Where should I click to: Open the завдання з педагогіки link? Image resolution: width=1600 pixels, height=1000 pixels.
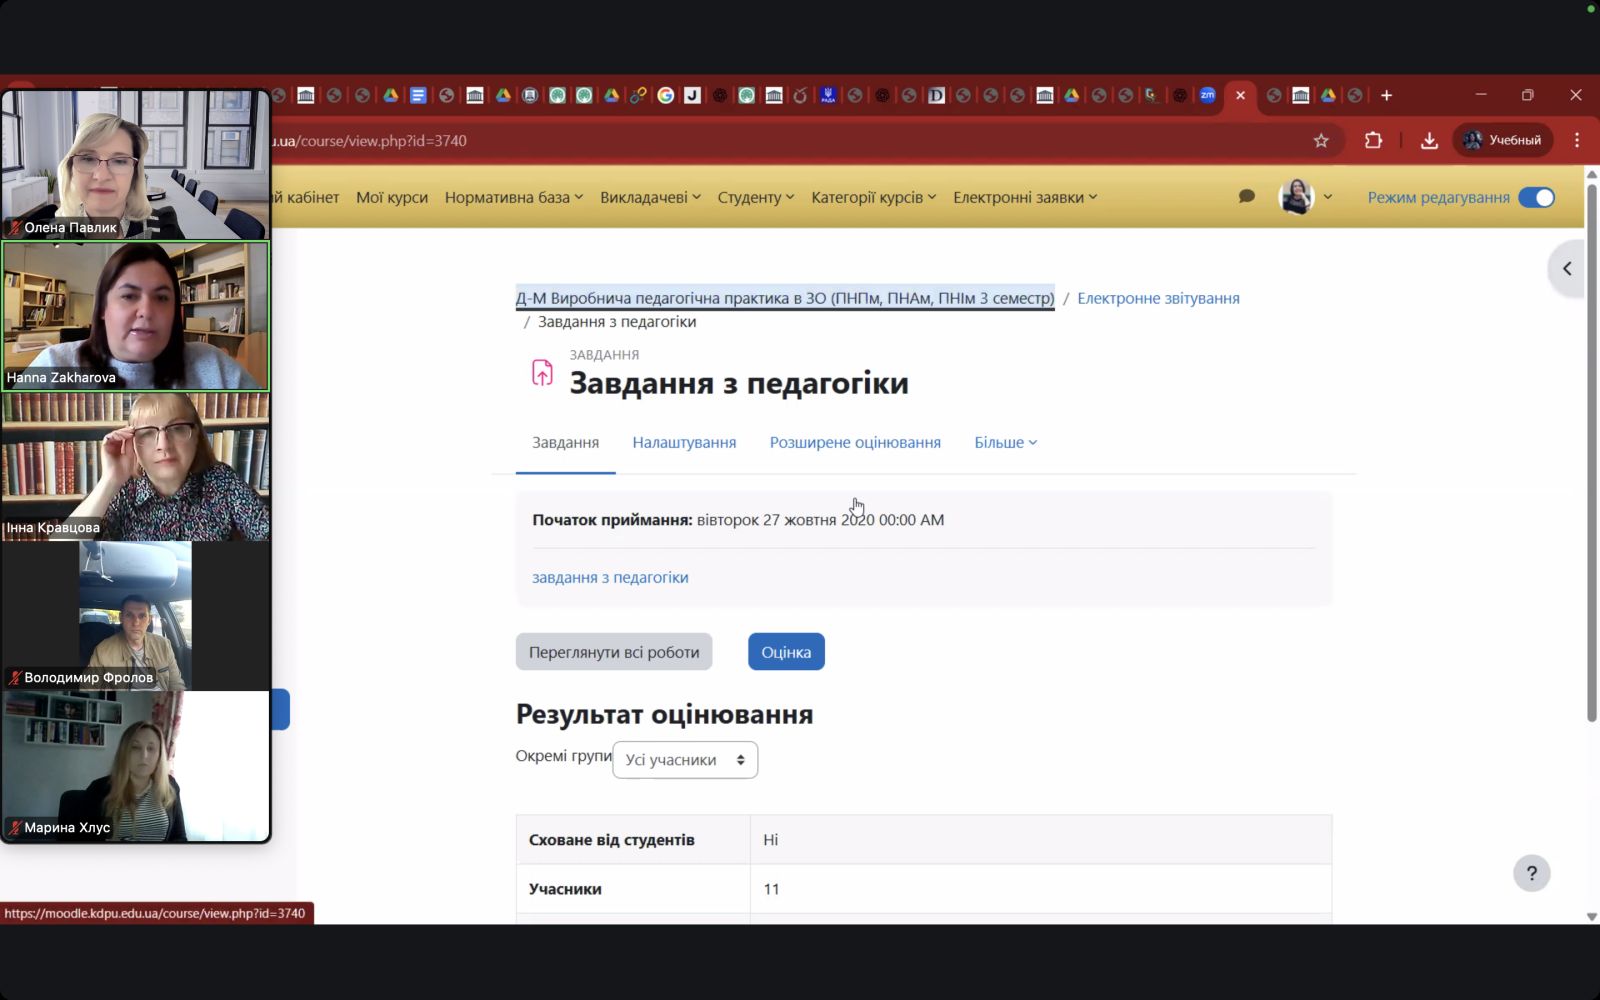pyautogui.click(x=611, y=577)
